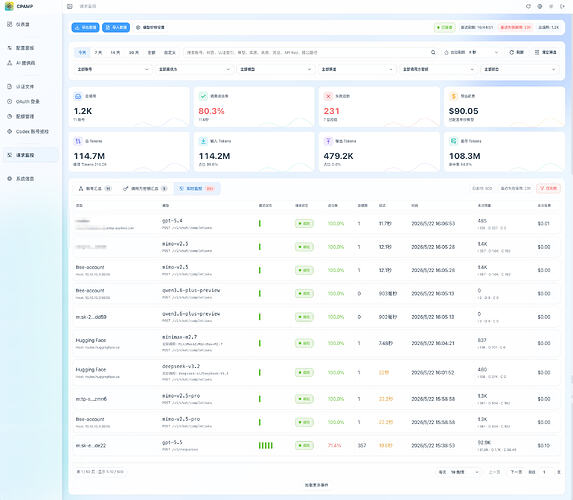This screenshot has height=500, width=573.
Task: Switch to the second summary tab with key icon
Action: (145, 189)
